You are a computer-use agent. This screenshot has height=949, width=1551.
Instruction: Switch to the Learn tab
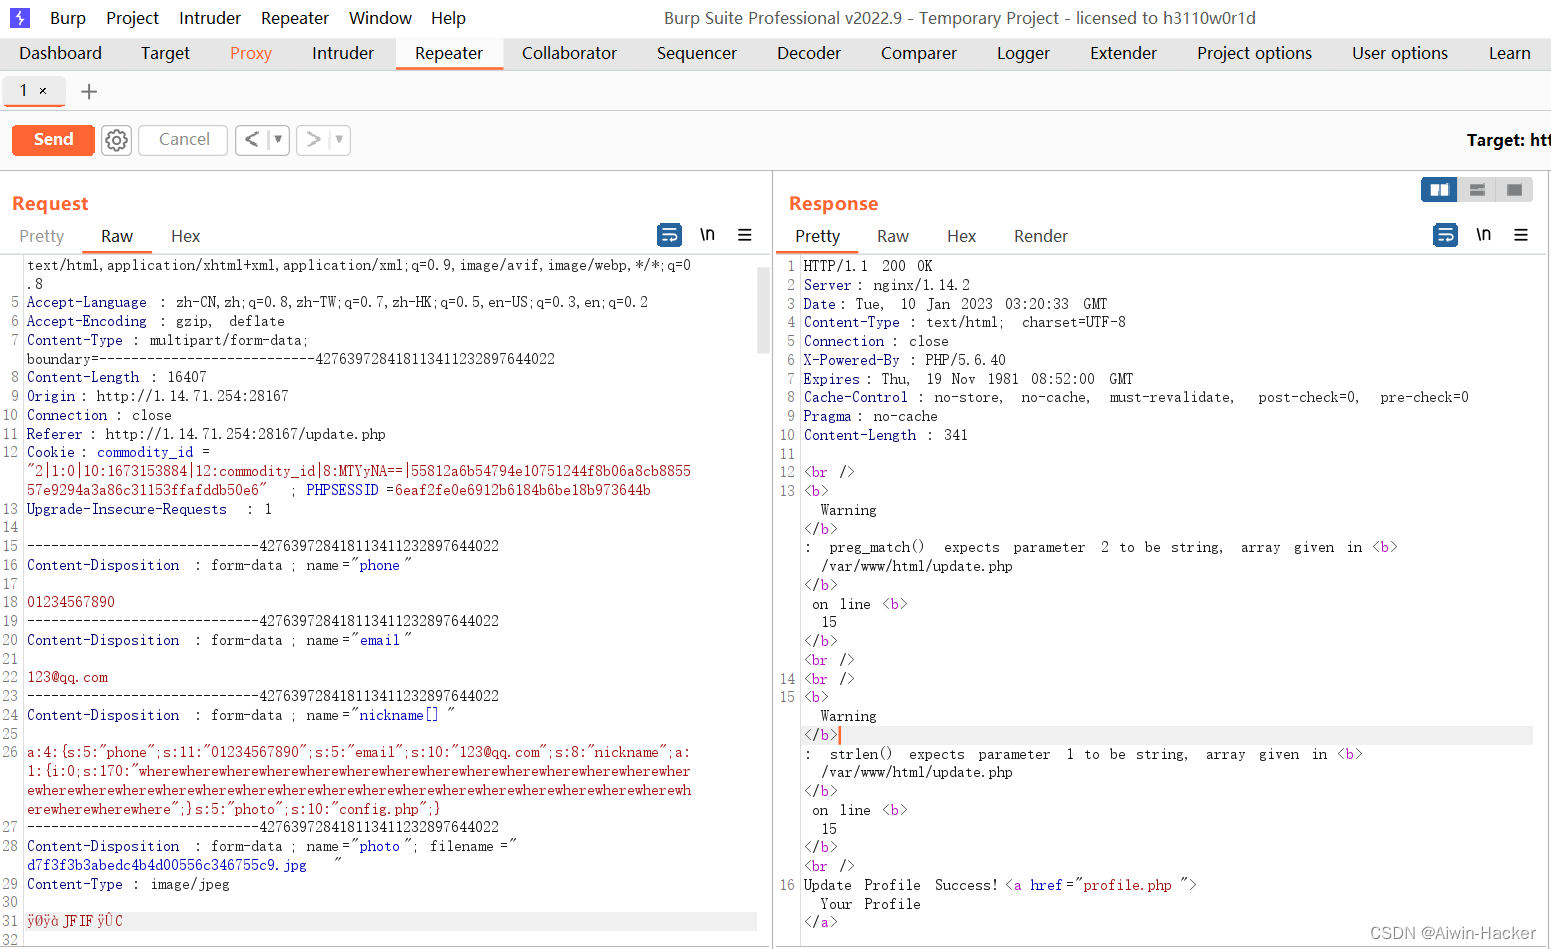(1509, 53)
